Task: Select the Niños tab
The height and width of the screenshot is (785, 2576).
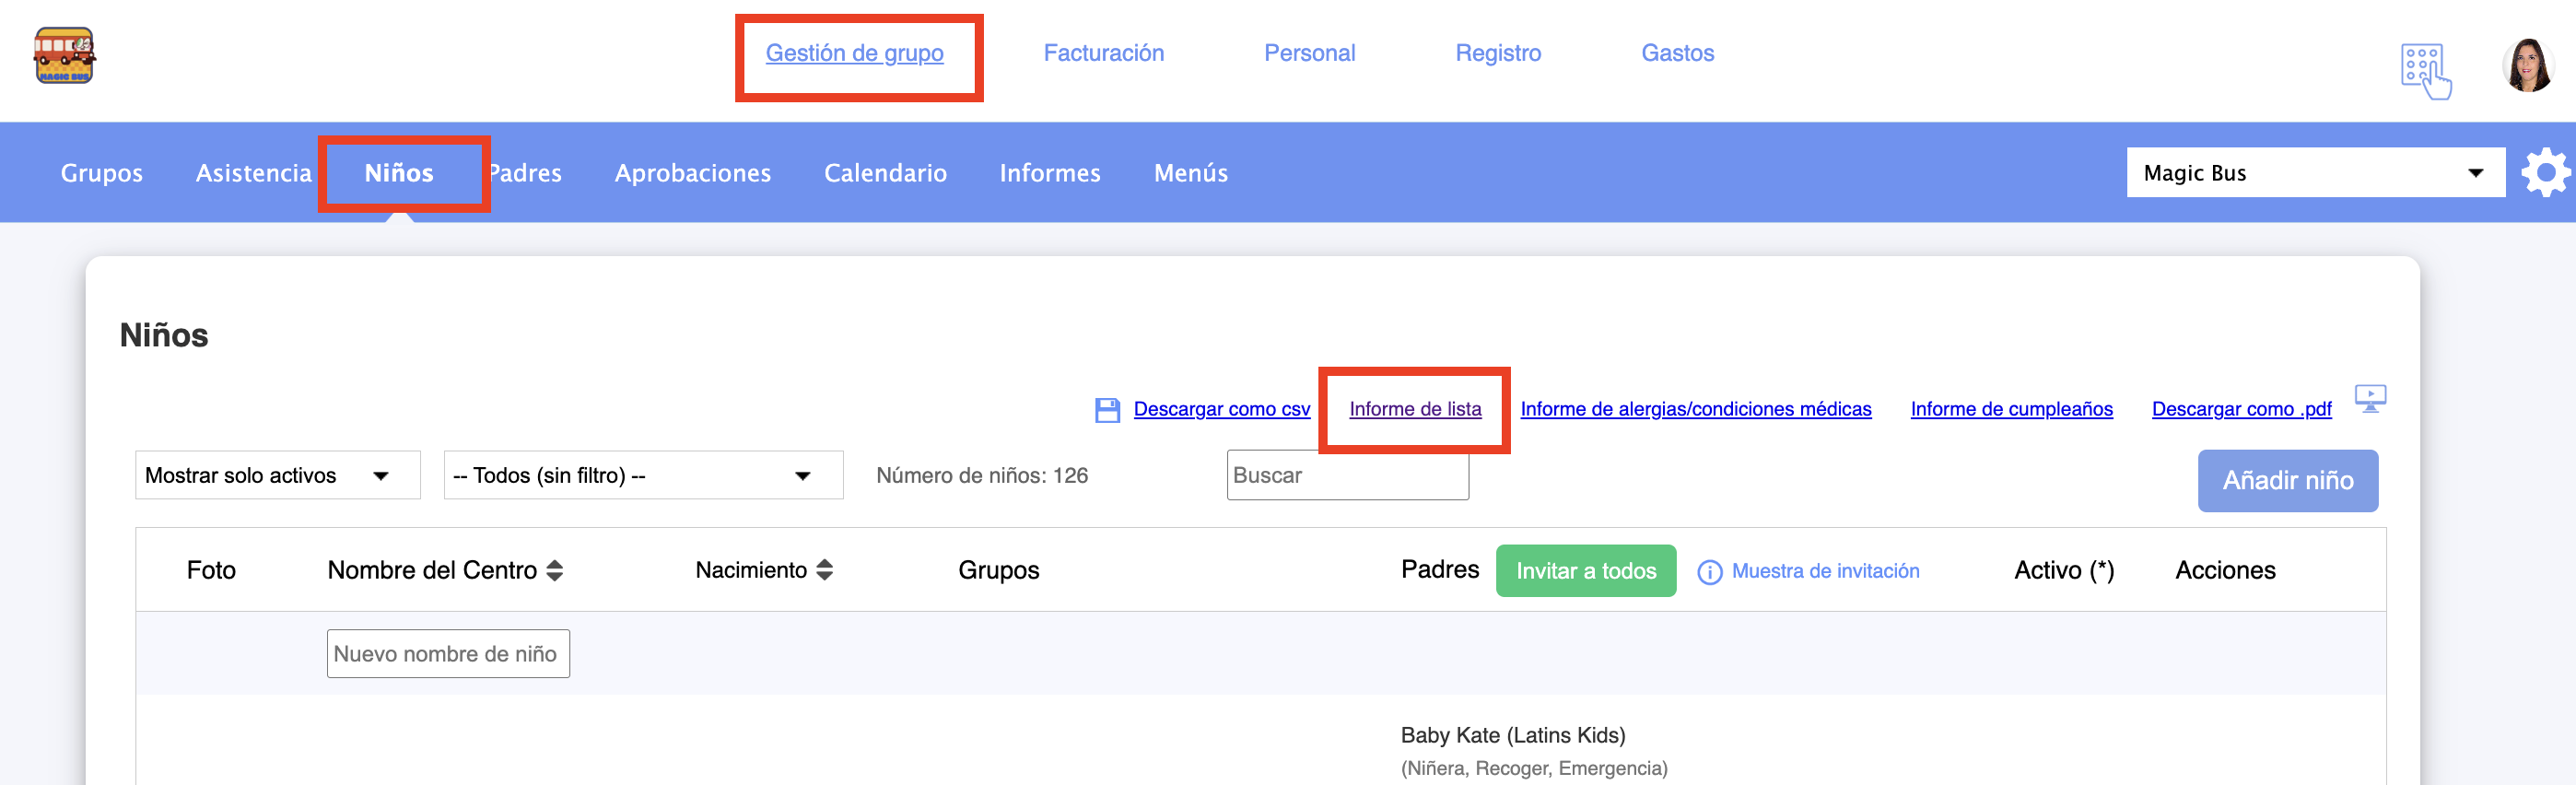Action: coord(399,173)
